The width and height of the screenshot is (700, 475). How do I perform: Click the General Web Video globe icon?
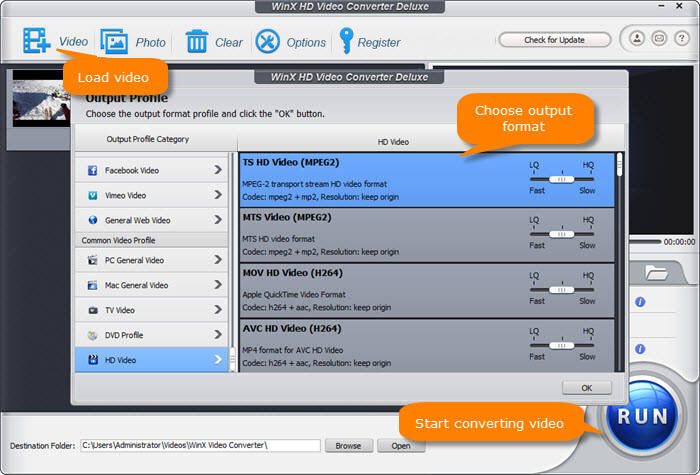click(x=92, y=220)
